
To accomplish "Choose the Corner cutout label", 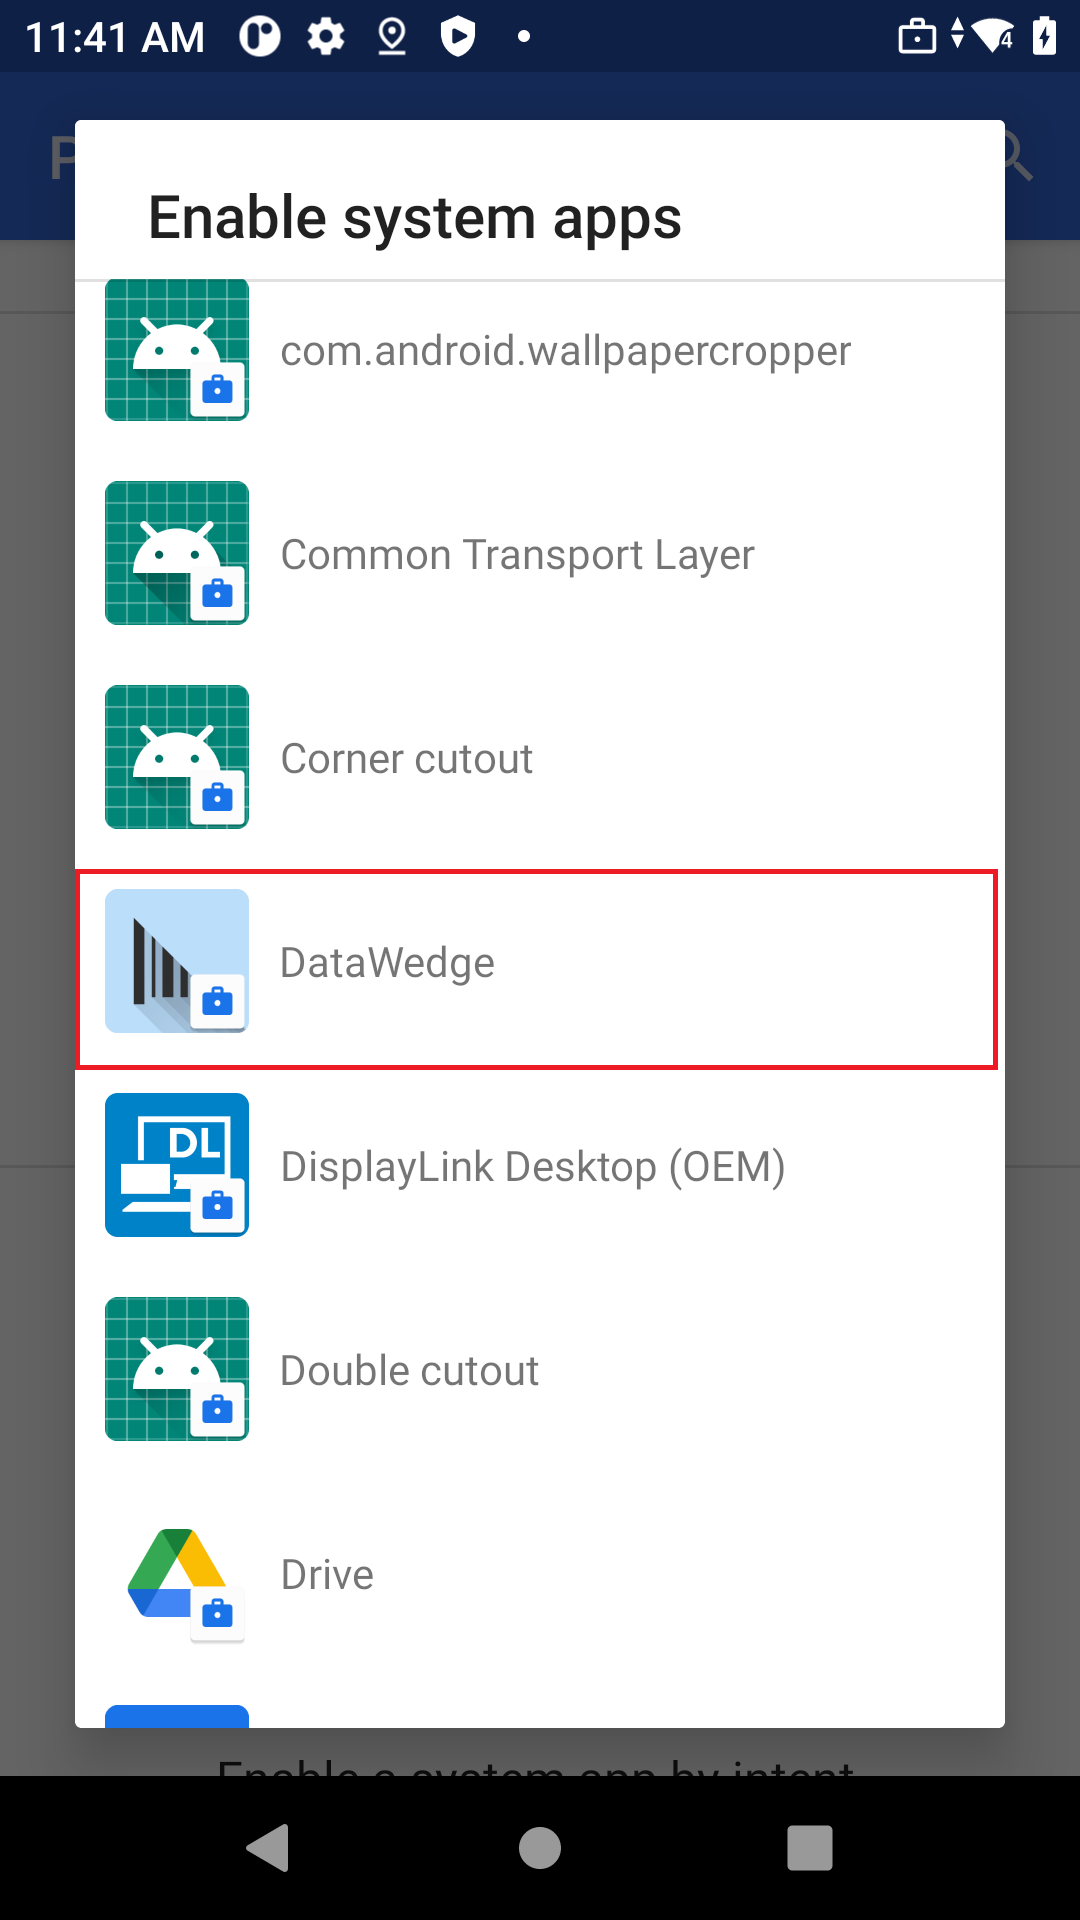I will 406,759.
